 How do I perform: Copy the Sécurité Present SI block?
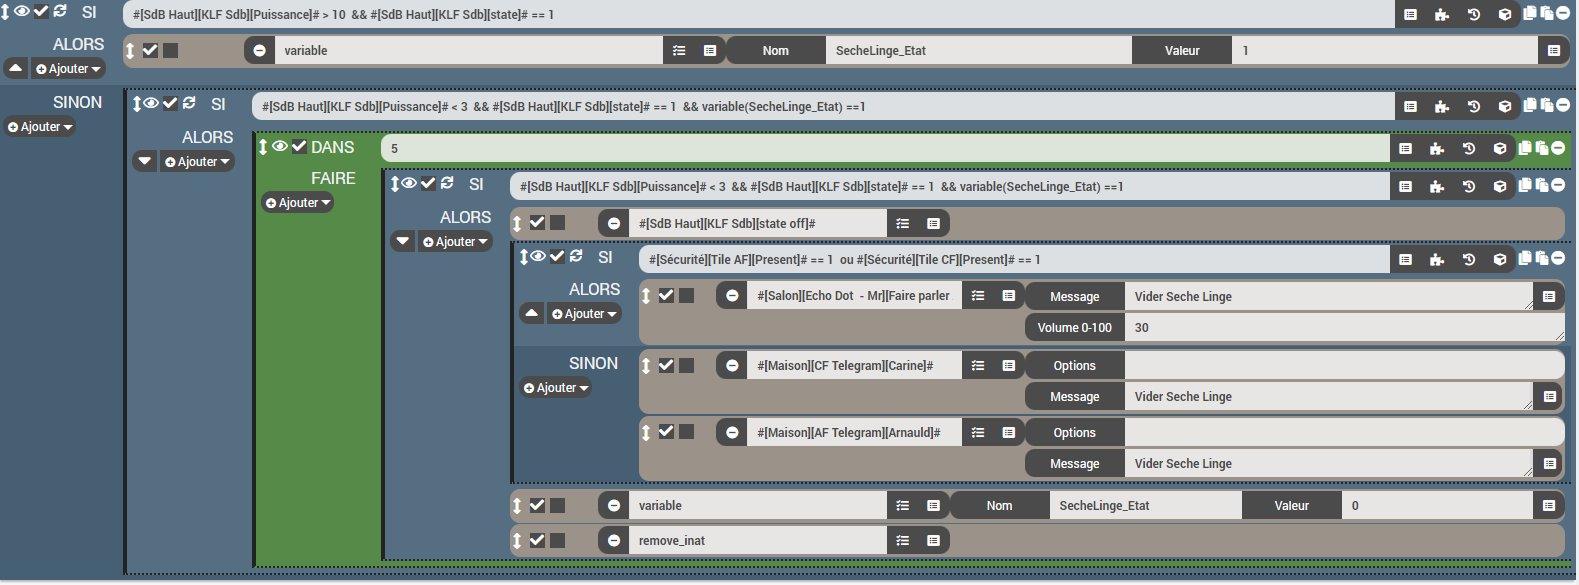click(1525, 258)
